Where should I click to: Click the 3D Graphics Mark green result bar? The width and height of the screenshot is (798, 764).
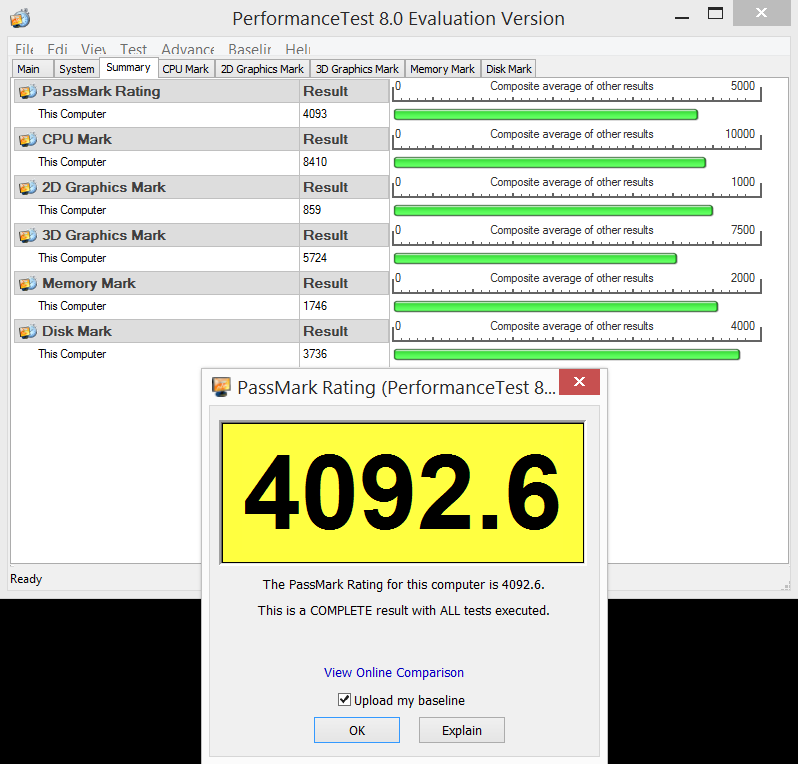[535, 259]
